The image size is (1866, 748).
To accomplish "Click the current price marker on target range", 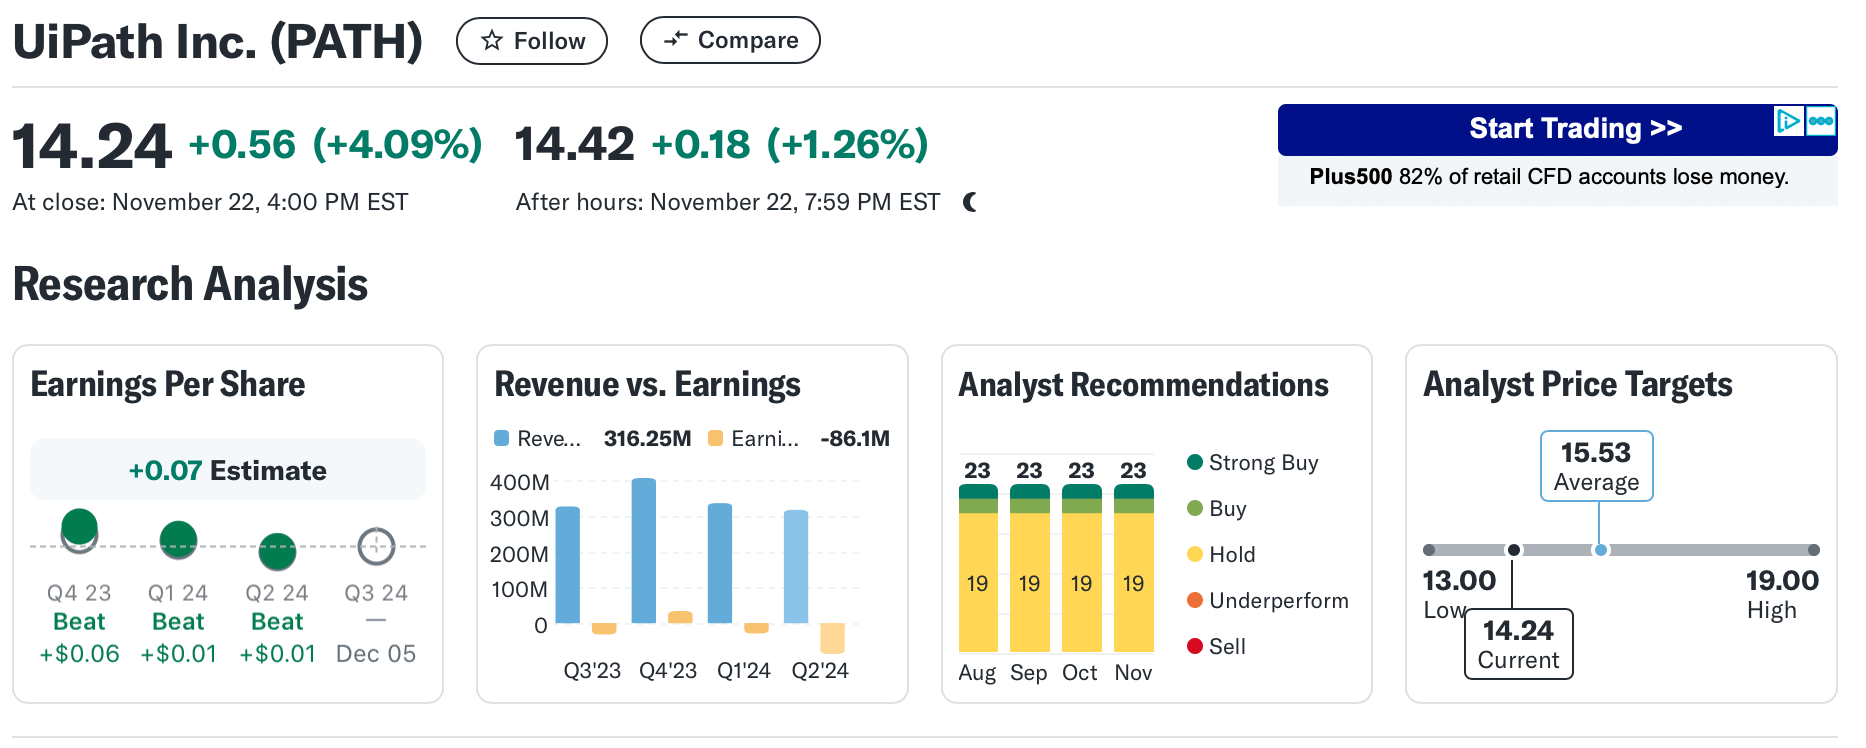I will coord(1514,550).
